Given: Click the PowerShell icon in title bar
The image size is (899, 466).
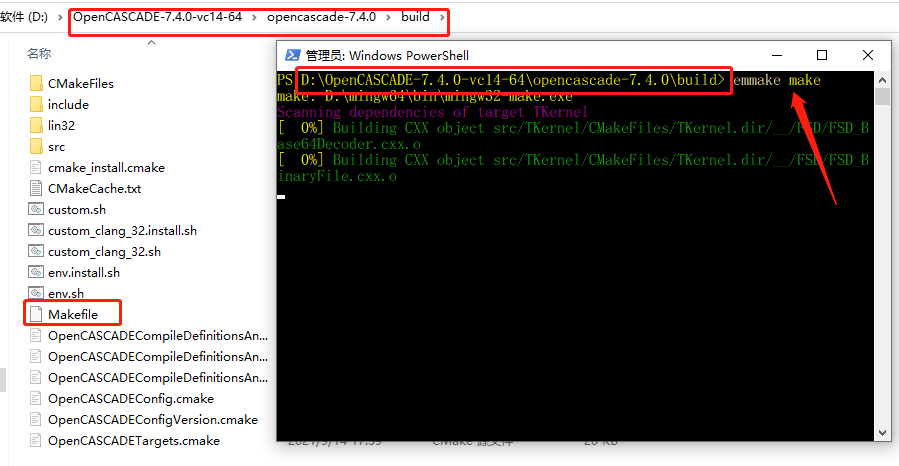Looking at the screenshot, I should (293, 55).
